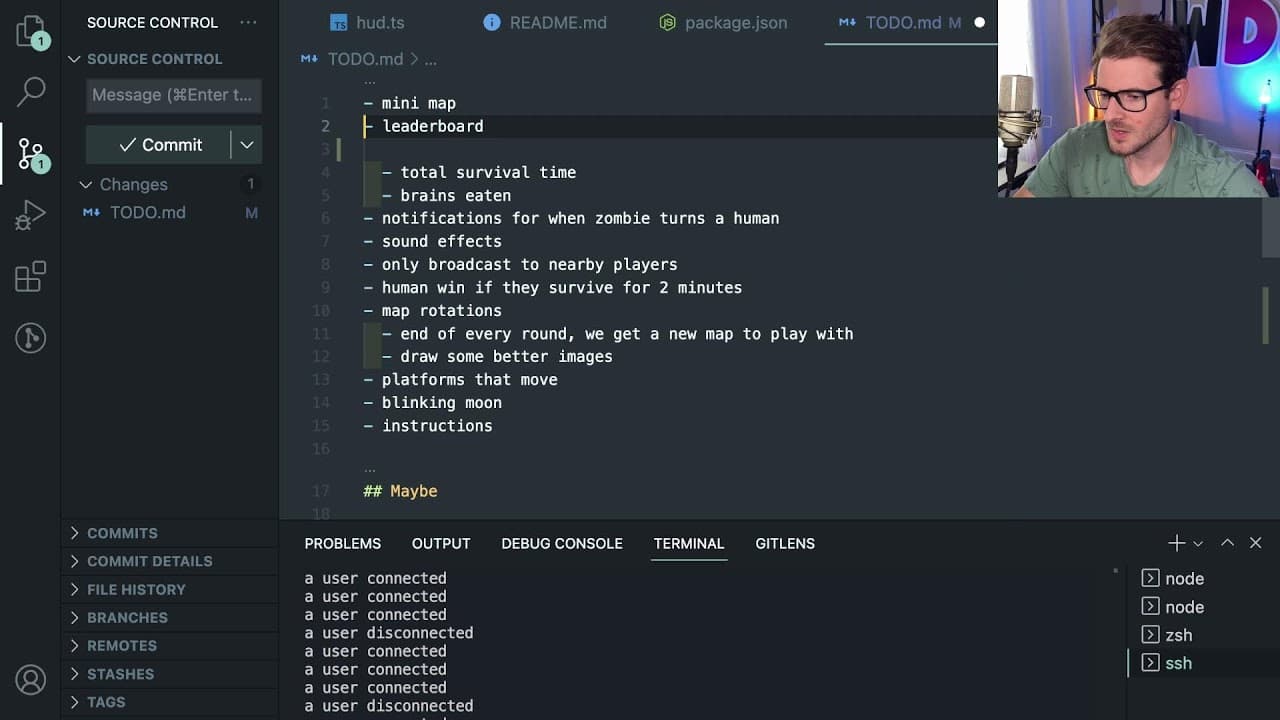The width and height of the screenshot is (1280, 720).
Task: Select the first node terminal icon
Action: (1150, 578)
